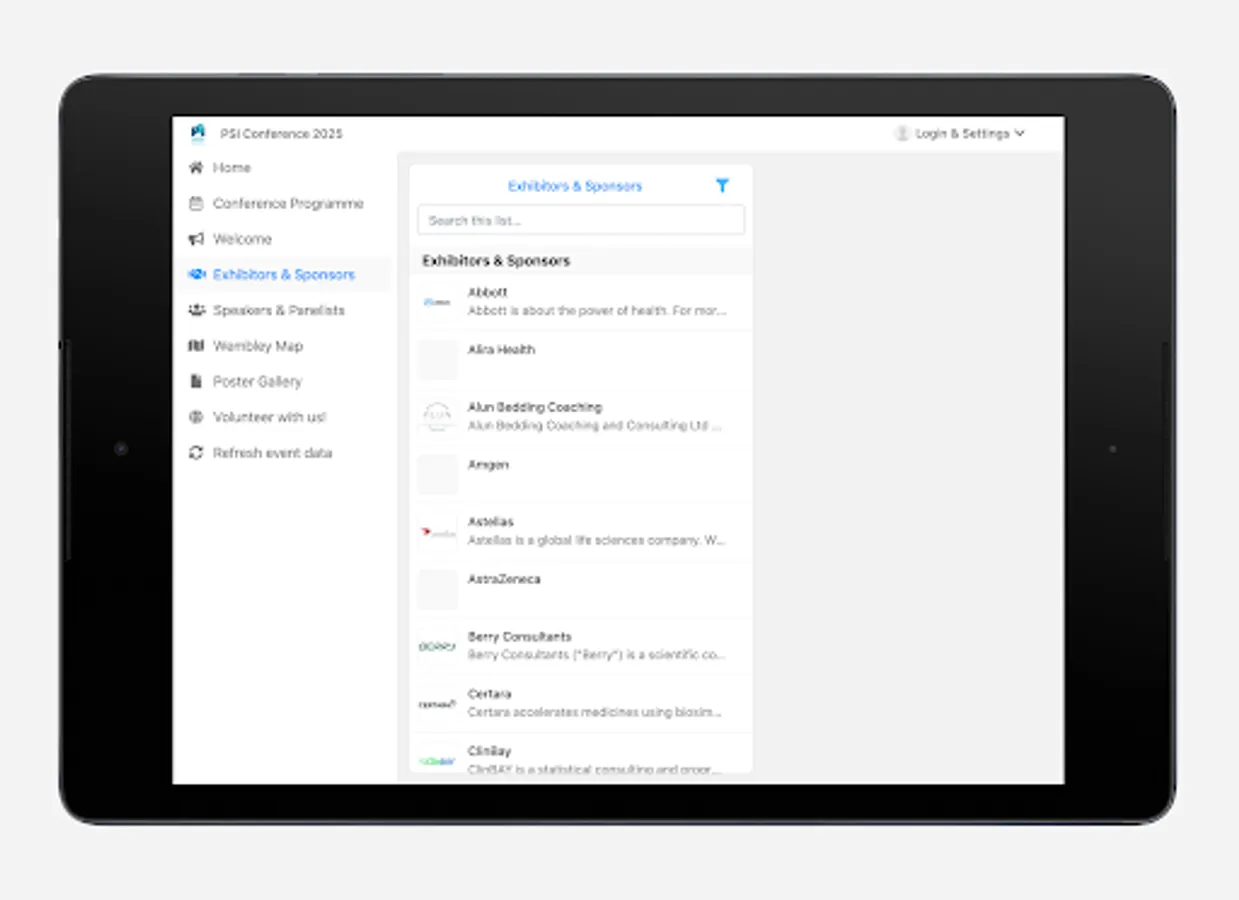Click the PSI Conference app logo
The image size is (1239, 900).
[198, 133]
